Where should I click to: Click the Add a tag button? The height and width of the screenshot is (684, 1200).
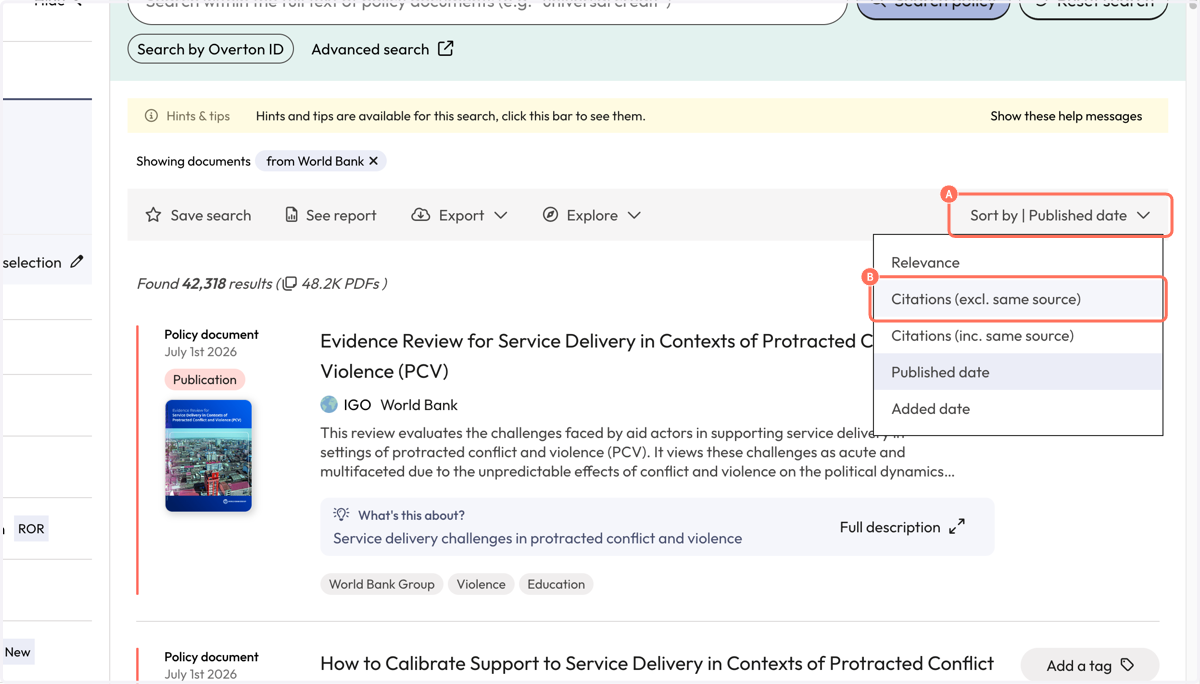pos(1090,665)
